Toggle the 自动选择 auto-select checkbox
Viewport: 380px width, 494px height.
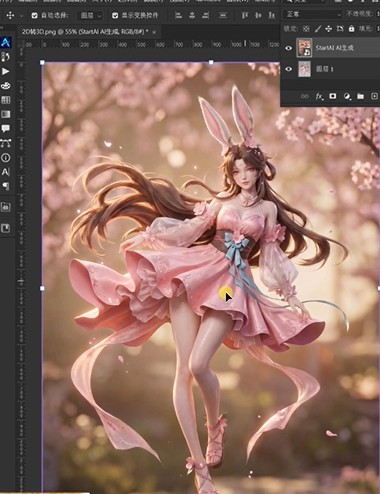pos(34,15)
